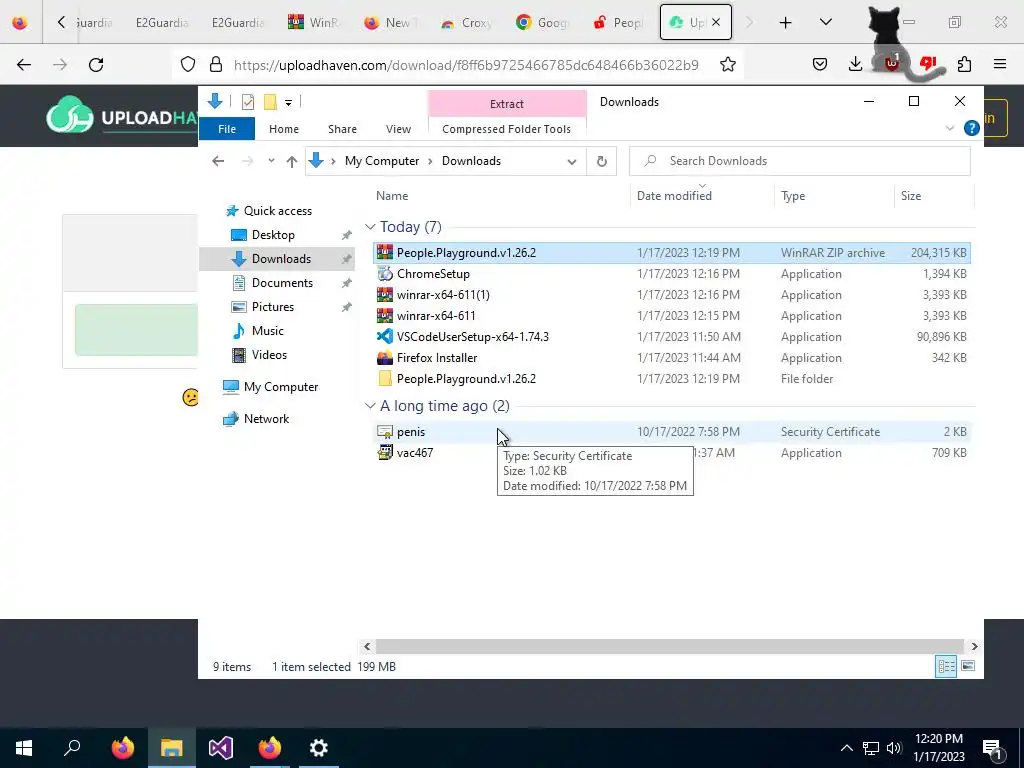Switch to the Home ribbon tab

(283, 129)
